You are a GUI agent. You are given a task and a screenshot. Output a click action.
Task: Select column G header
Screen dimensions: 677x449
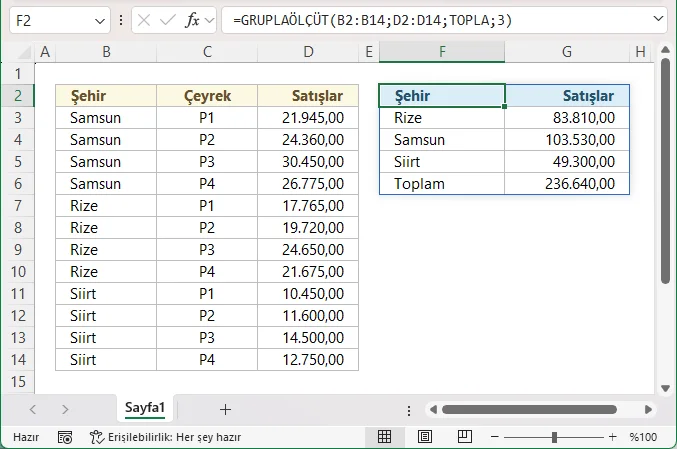567,52
